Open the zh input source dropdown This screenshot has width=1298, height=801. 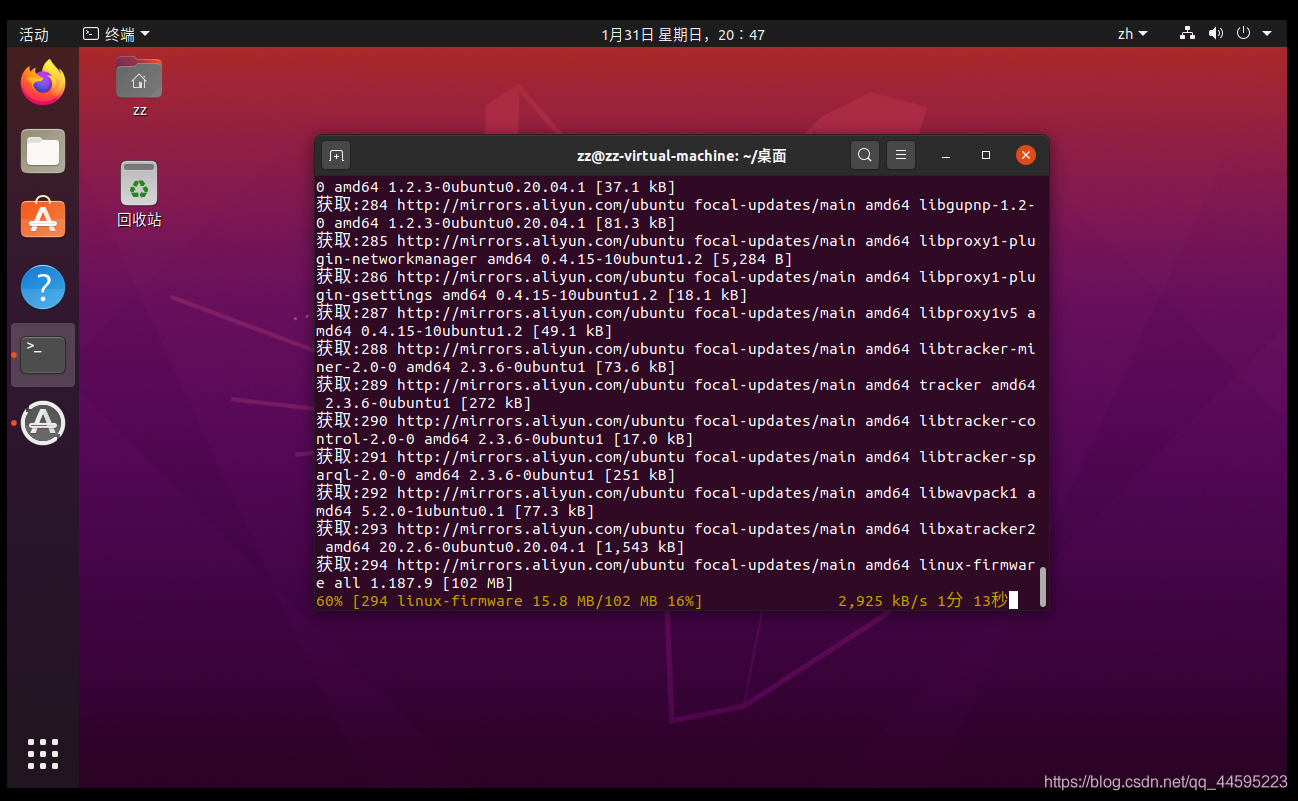pyautogui.click(x=1133, y=34)
